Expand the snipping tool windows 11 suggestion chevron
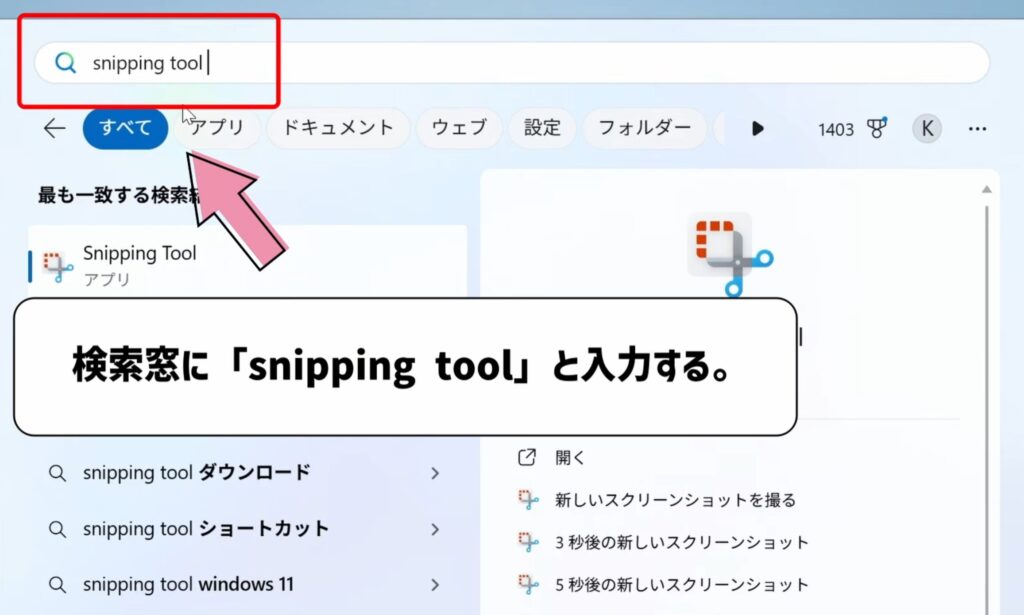The width and height of the screenshot is (1024, 615). (437, 584)
